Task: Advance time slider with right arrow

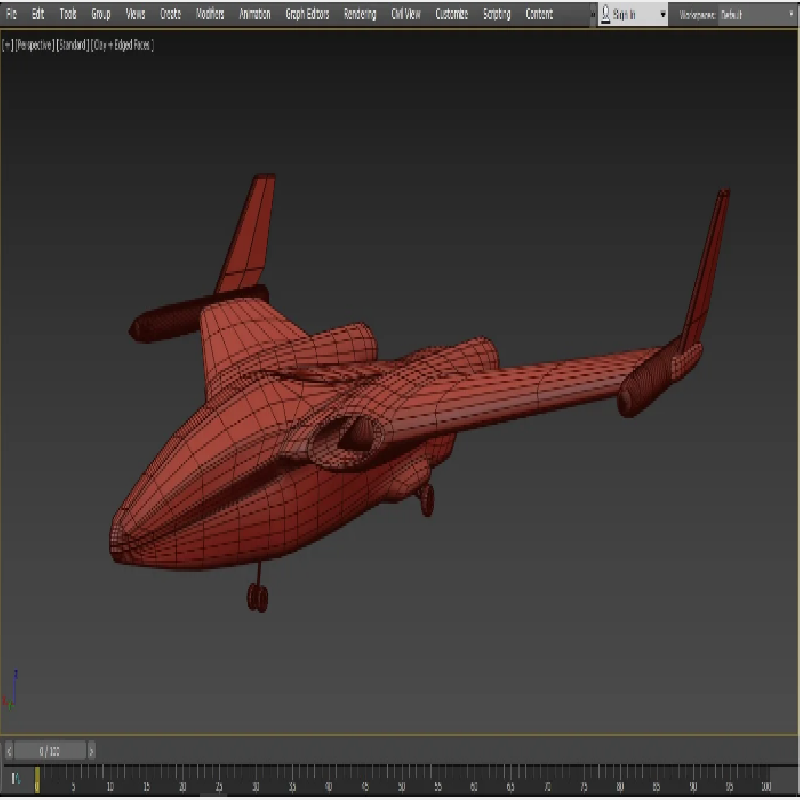Action: pos(91,750)
